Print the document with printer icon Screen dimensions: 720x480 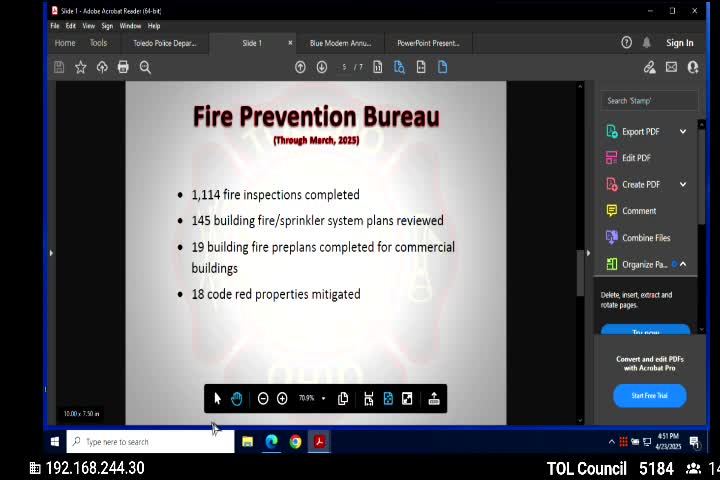click(x=123, y=67)
